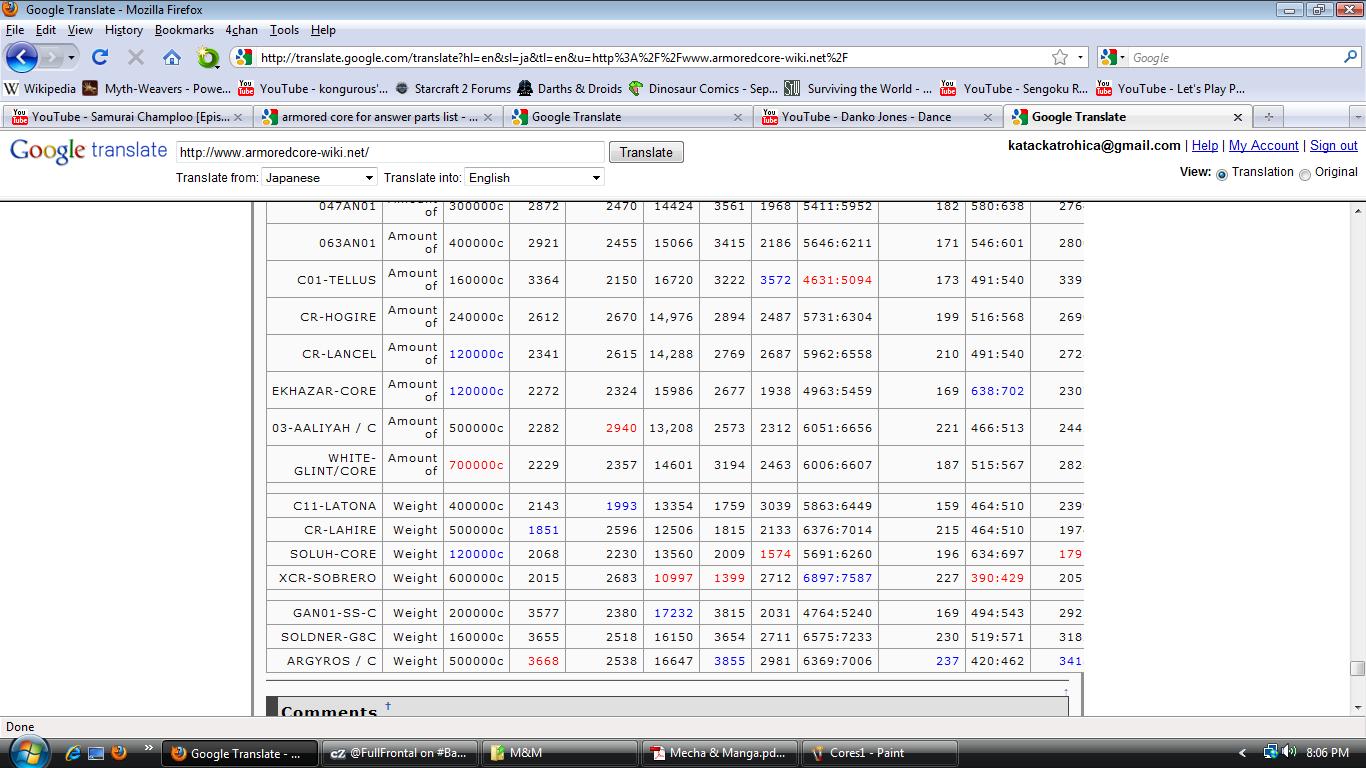Focus the browser address bar
Image resolution: width=1366 pixels, height=768 pixels.
tap(650, 57)
